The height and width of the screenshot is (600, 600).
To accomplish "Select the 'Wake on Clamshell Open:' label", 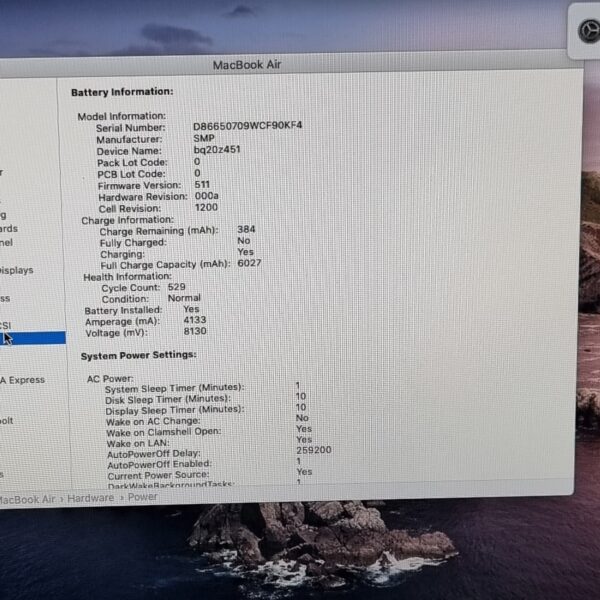I will [164, 432].
